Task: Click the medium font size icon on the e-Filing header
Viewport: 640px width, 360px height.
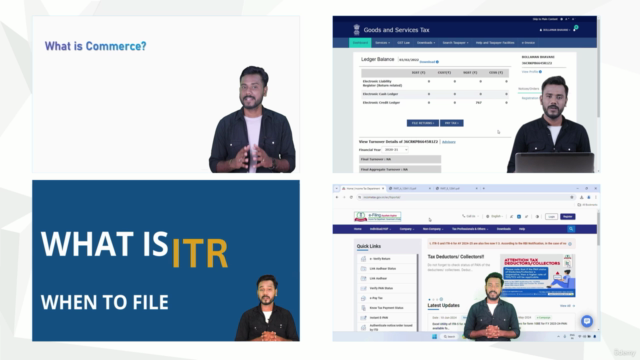Action: tap(519, 216)
